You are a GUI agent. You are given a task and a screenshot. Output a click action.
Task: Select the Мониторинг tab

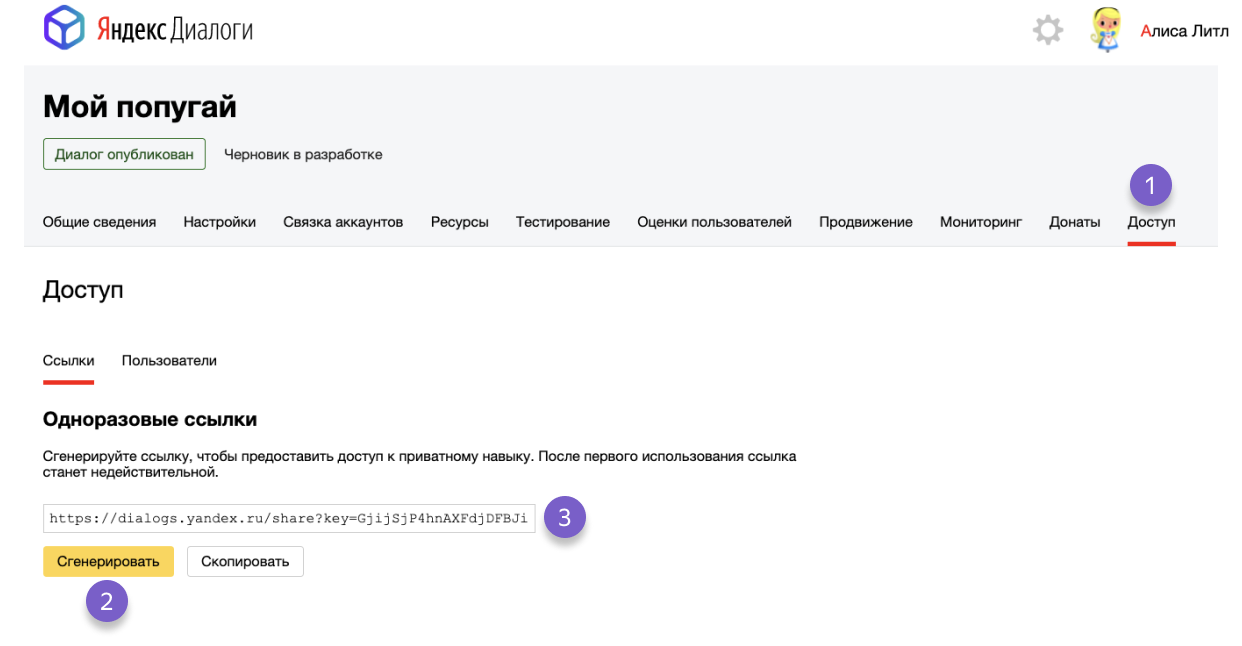click(x=980, y=222)
